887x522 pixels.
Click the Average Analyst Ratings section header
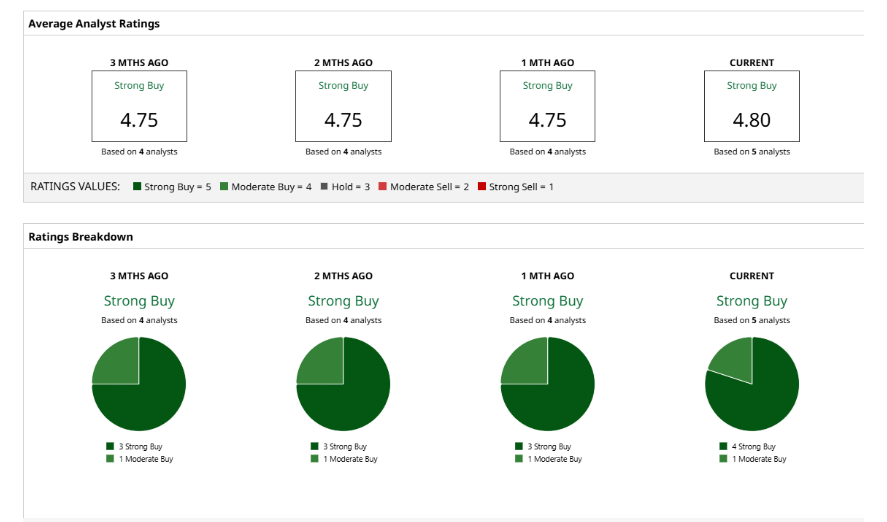click(x=94, y=23)
